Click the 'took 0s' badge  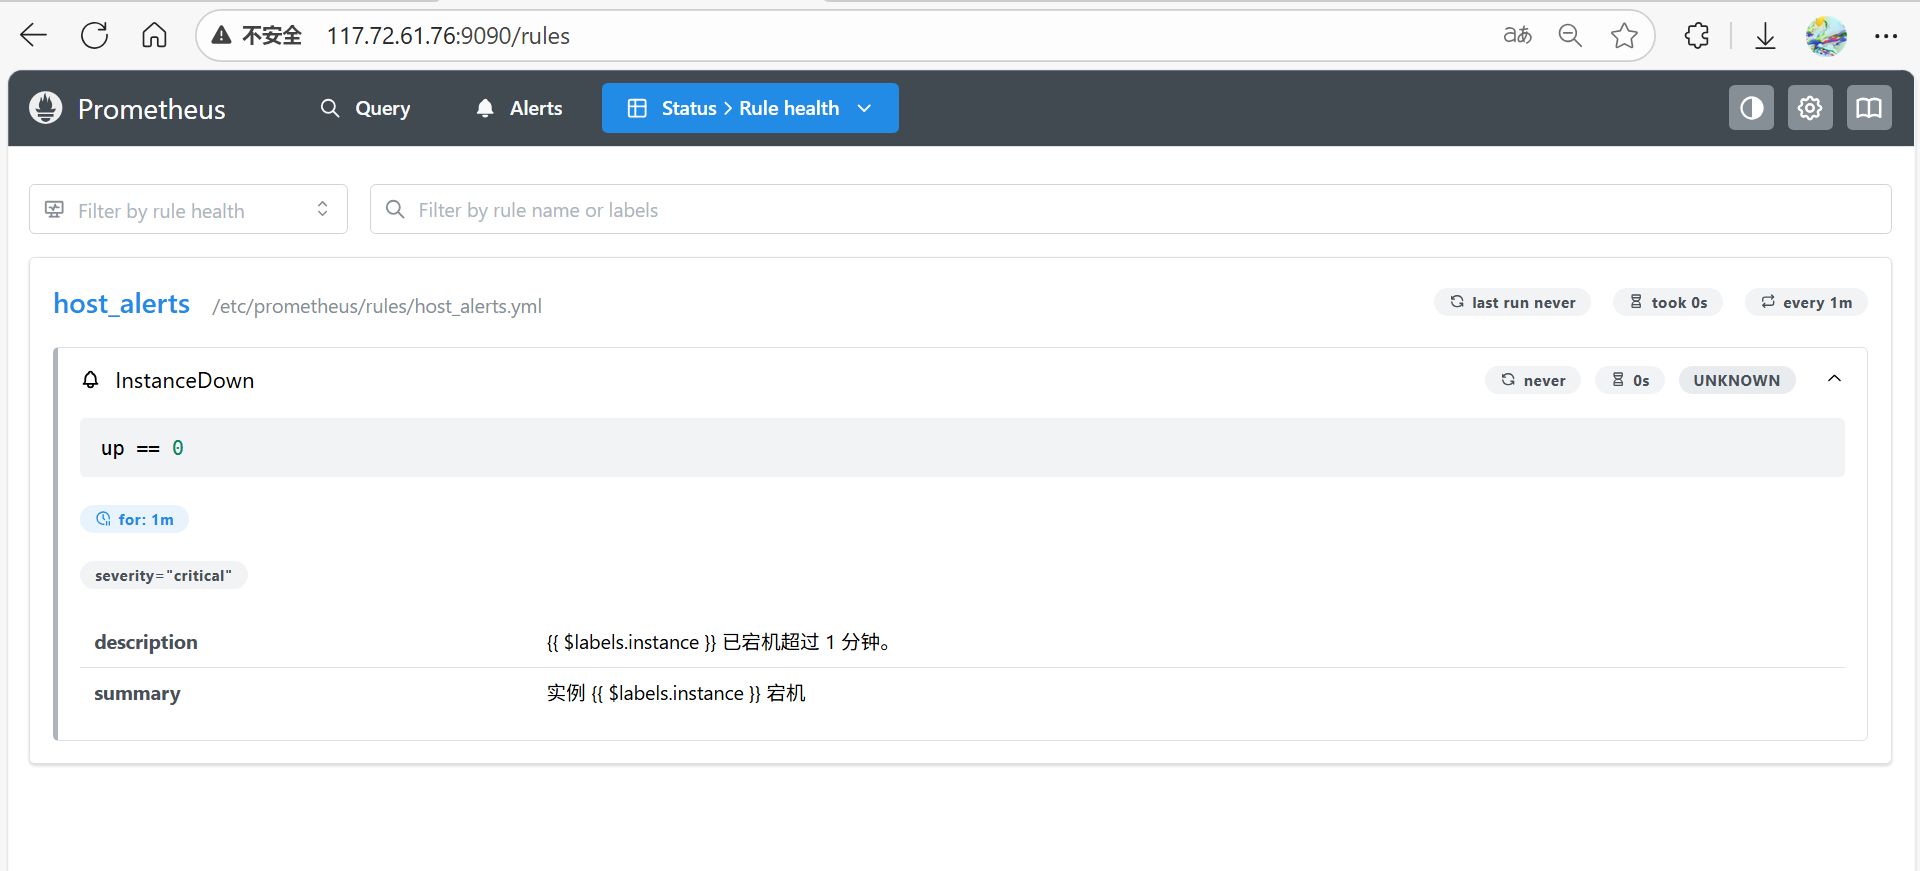(1668, 302)
